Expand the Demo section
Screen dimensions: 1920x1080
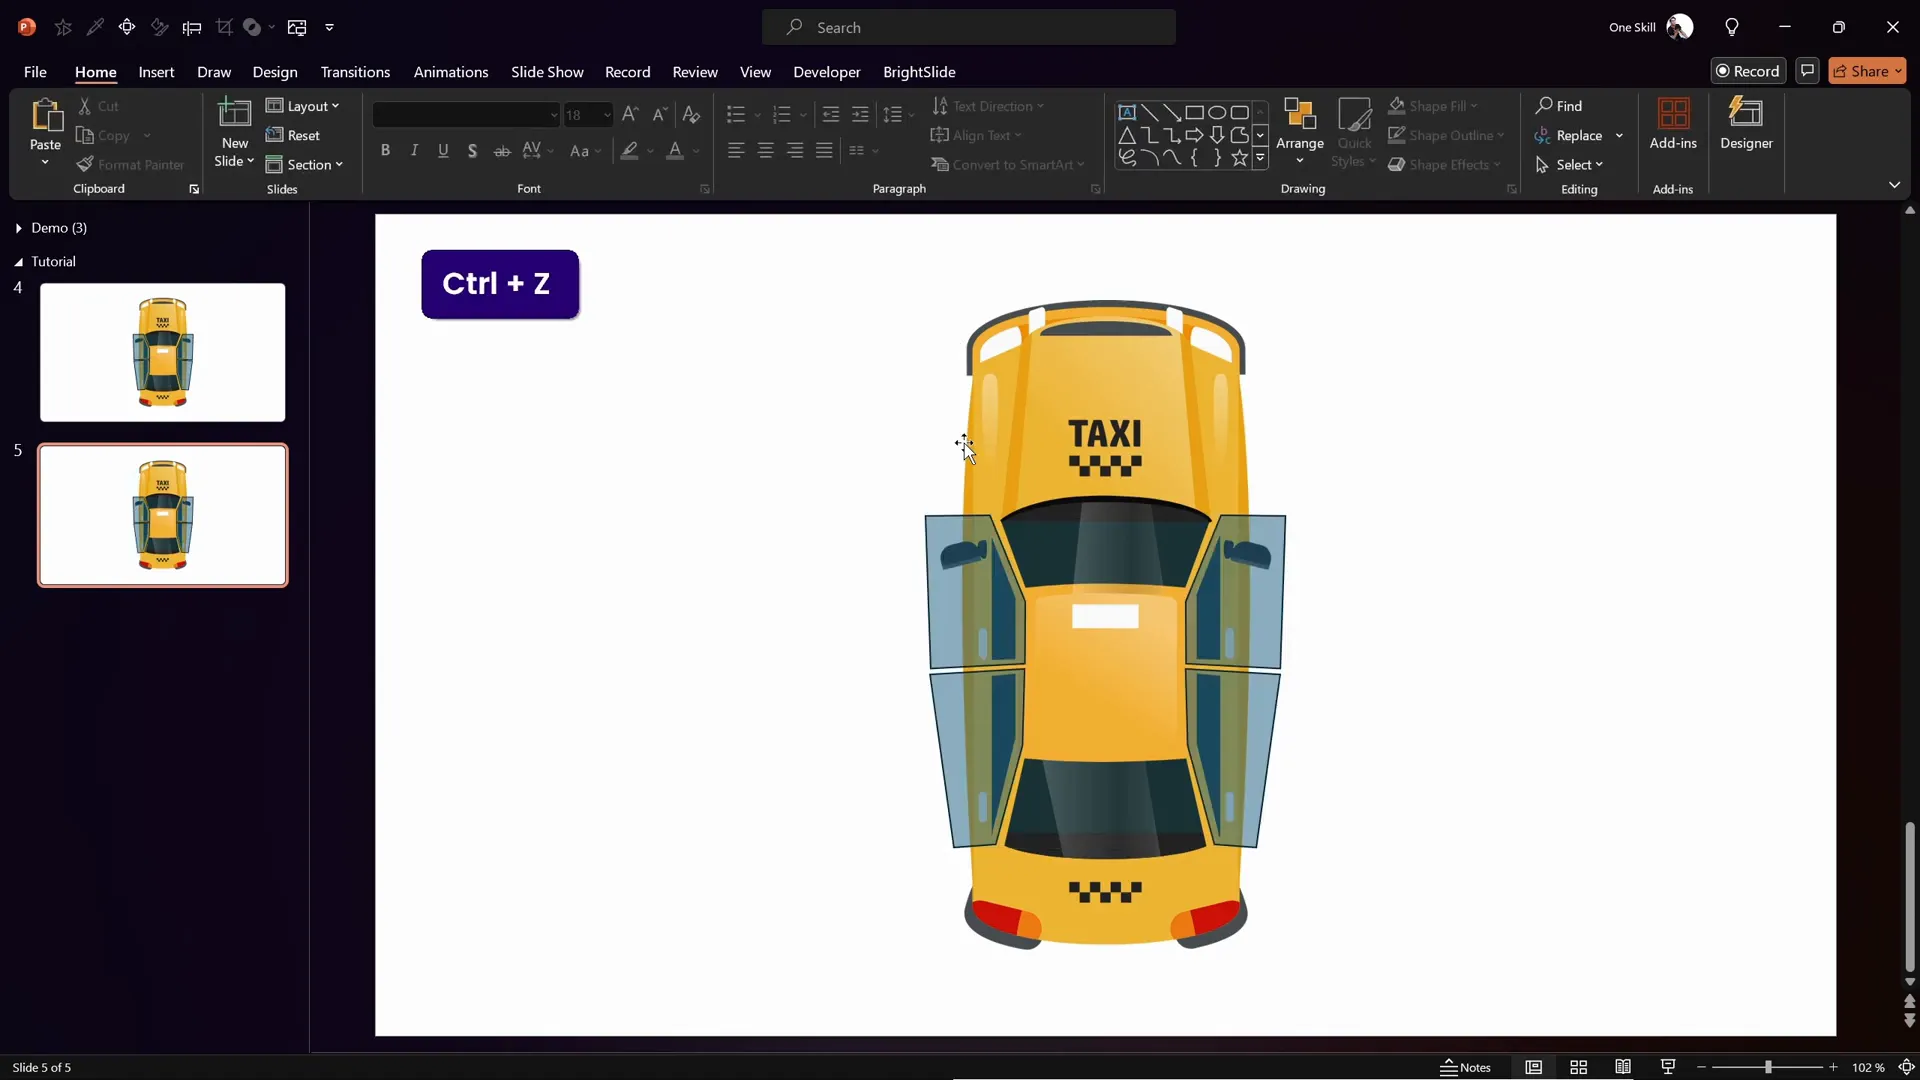[17, 228]
